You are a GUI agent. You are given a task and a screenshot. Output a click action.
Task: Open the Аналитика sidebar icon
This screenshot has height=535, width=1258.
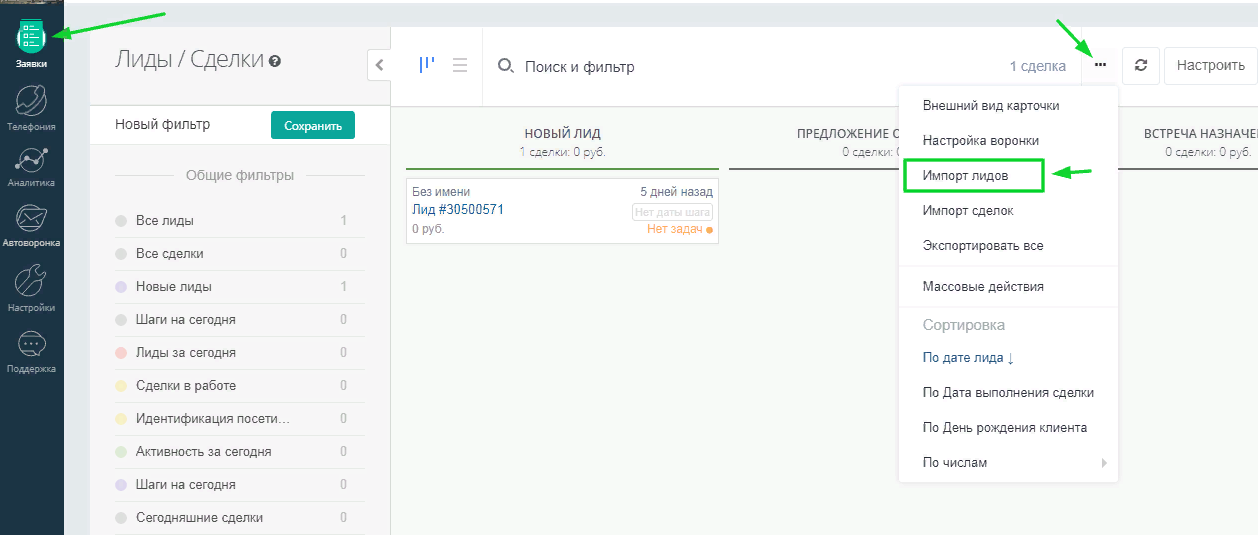[31, 167]
